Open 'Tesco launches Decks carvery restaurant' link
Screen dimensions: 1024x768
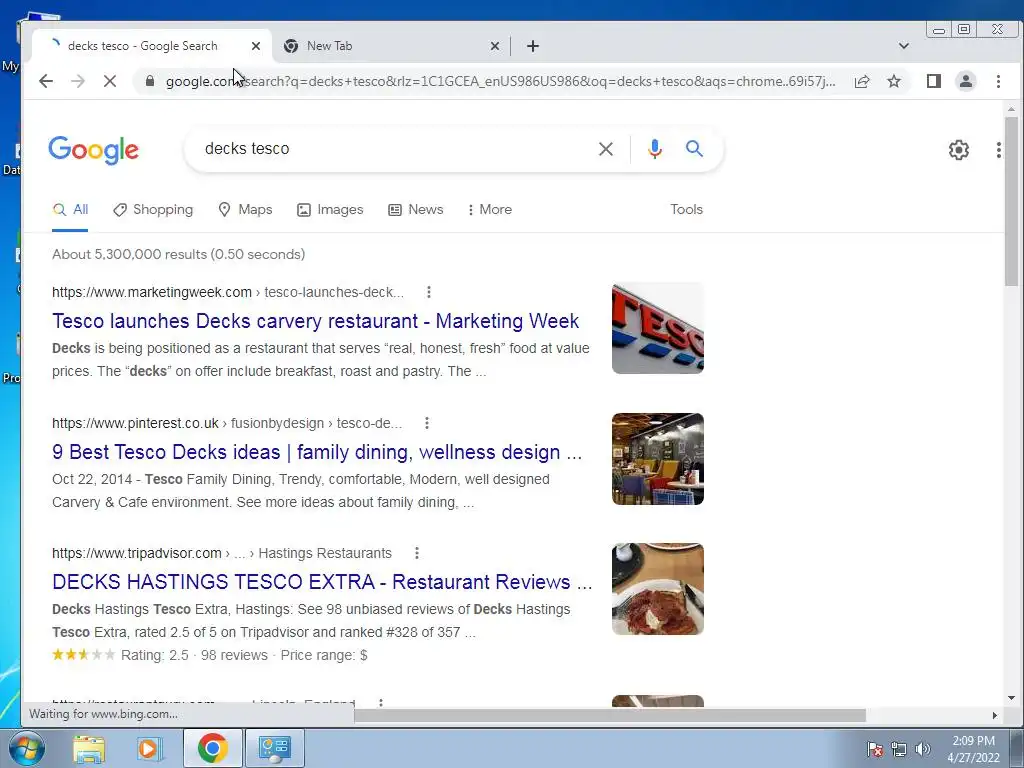(x=315, y=321)
